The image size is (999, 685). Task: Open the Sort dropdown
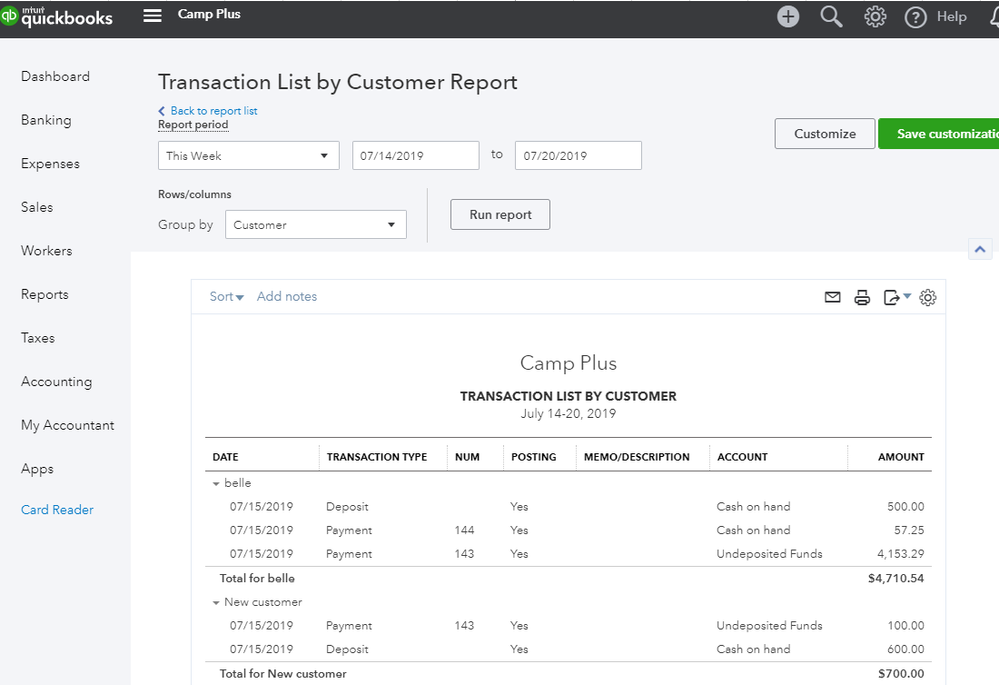227,296
